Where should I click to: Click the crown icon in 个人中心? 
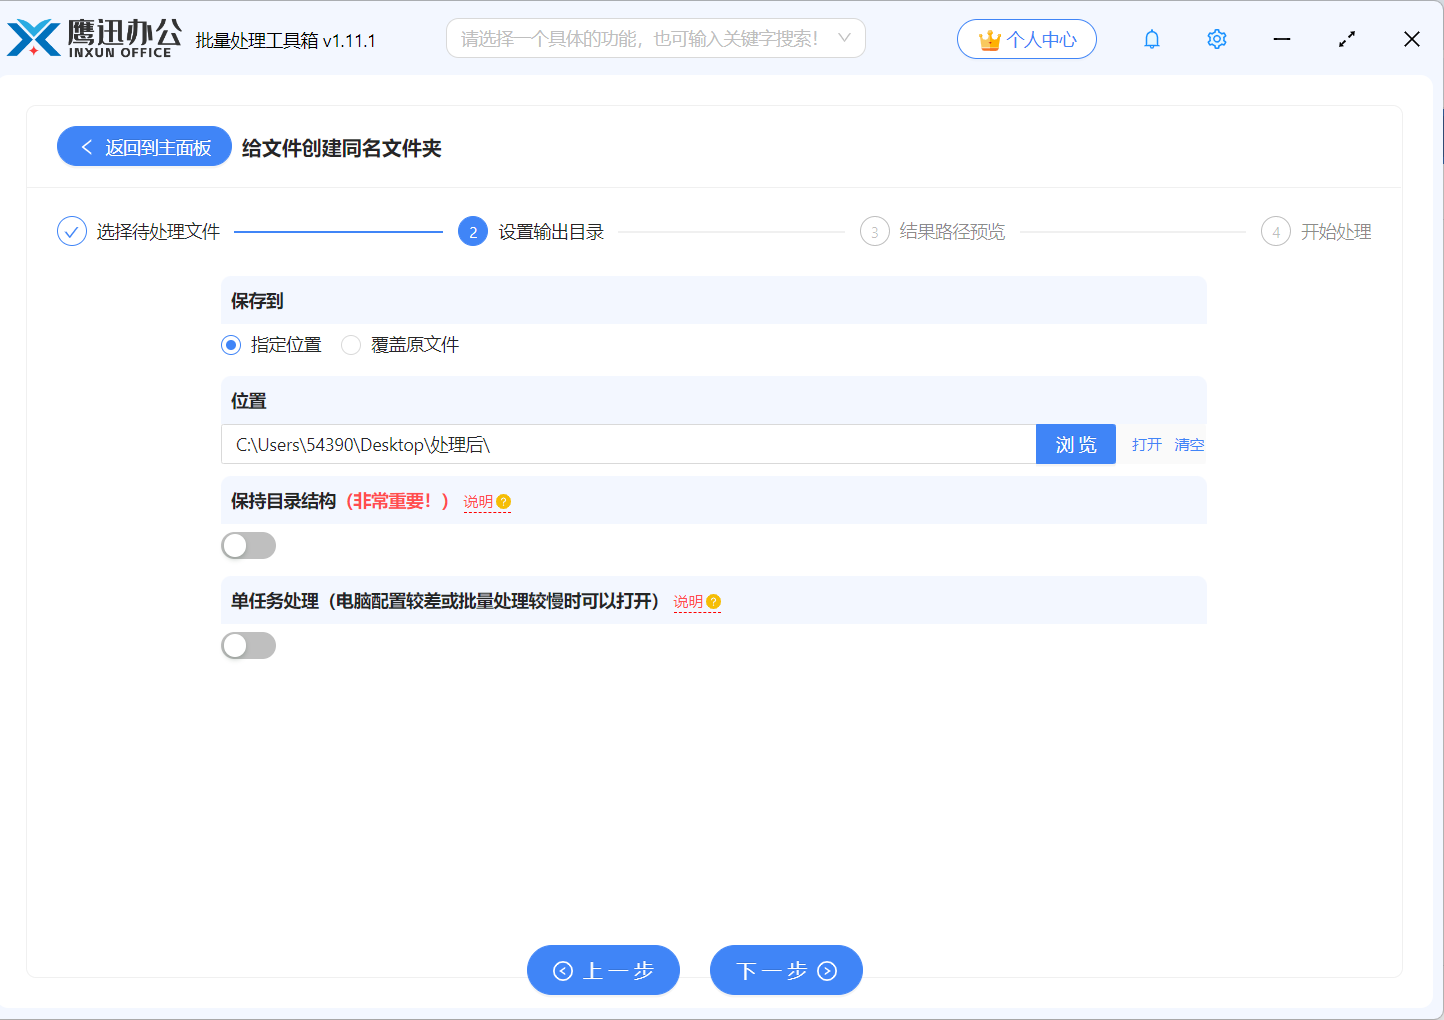click(989, 40)
